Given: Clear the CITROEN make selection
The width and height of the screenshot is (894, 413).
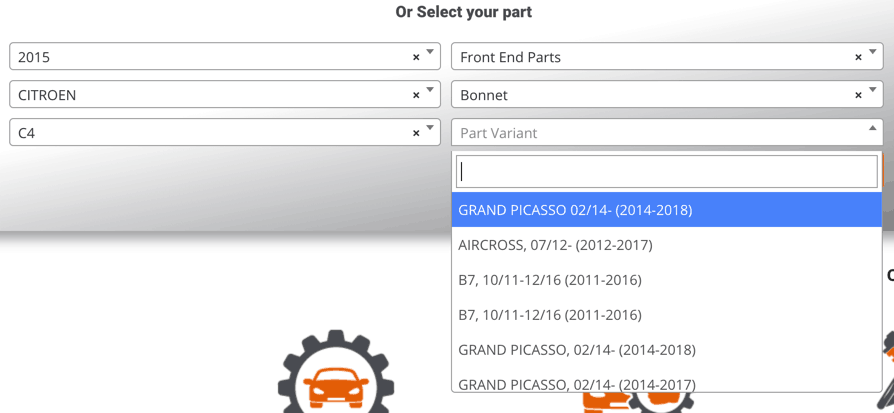Looking at the screenshot, I should tap(416, 95).
